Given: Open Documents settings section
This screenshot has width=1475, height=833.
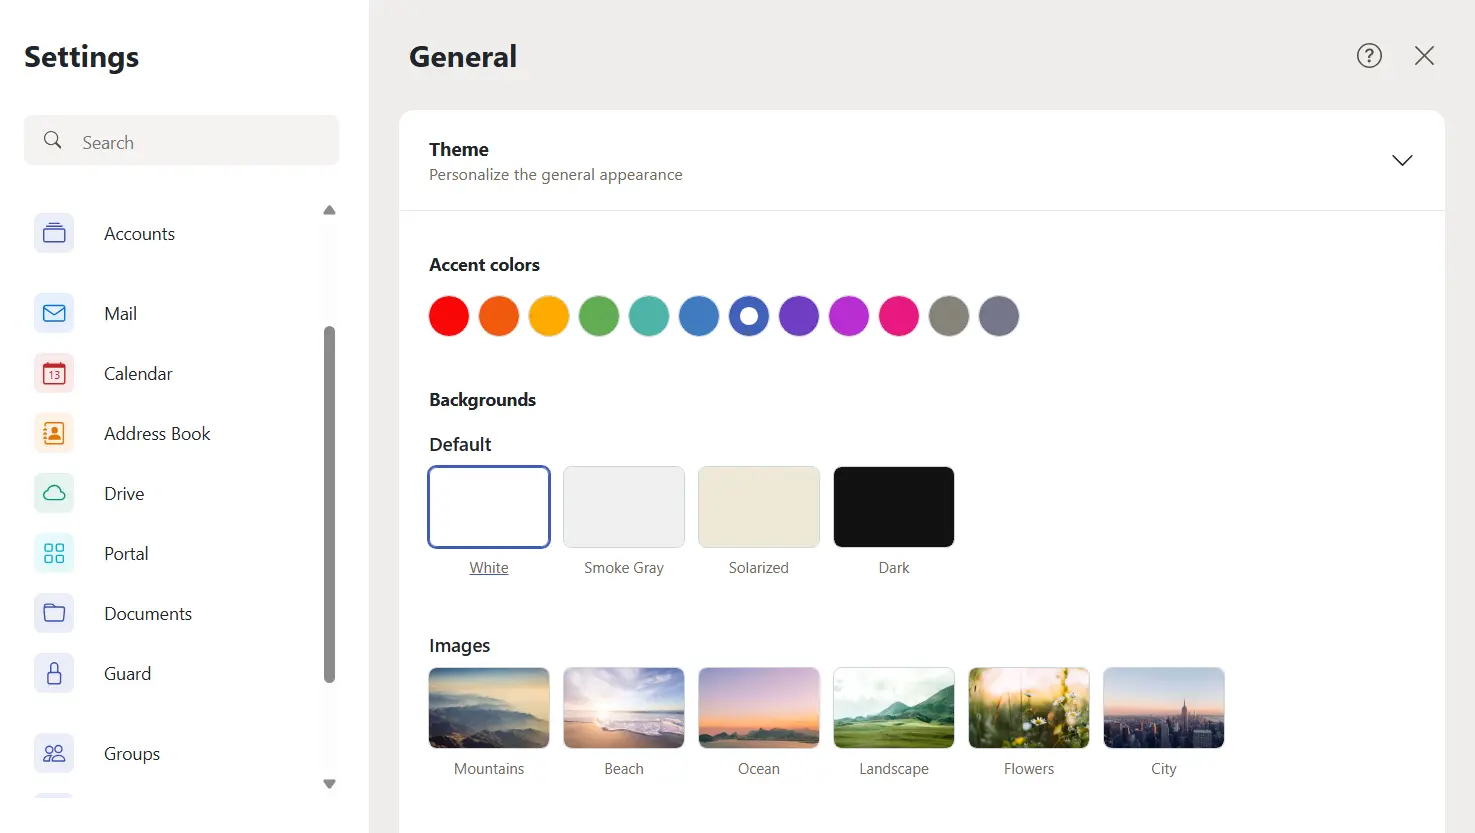Looking at the screenshot, I should [x=148, y=614].
